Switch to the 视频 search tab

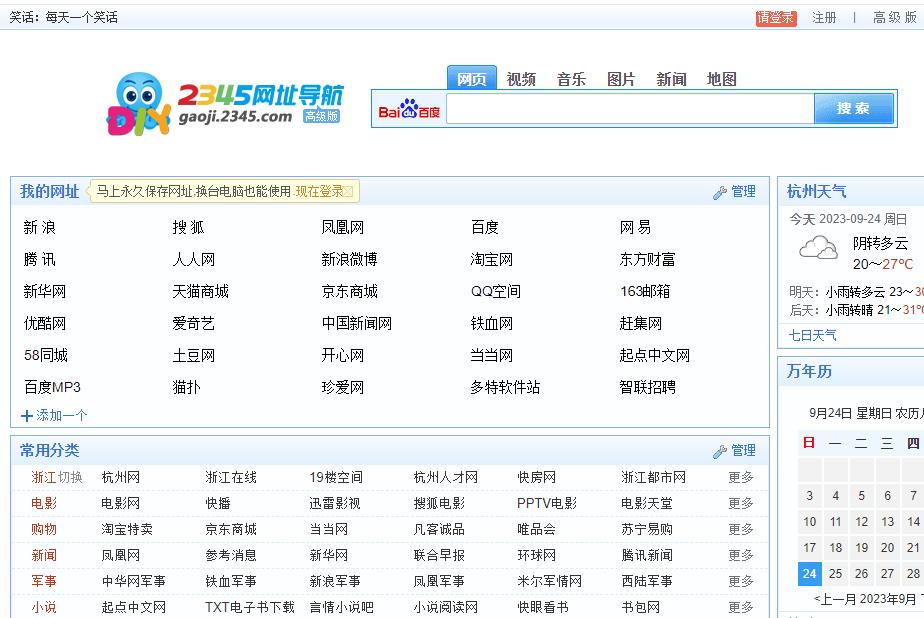[522, 79]
